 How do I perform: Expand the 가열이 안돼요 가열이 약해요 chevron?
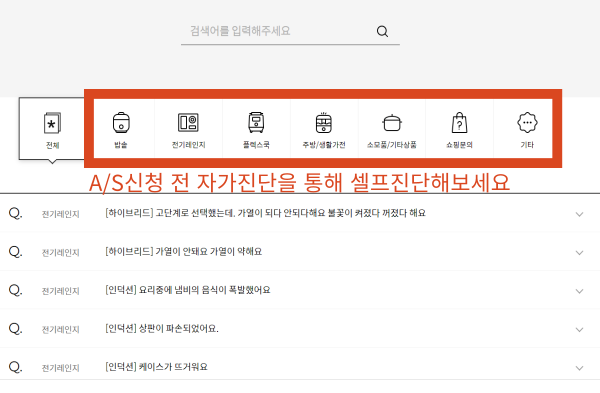click(x=579, y=253)
